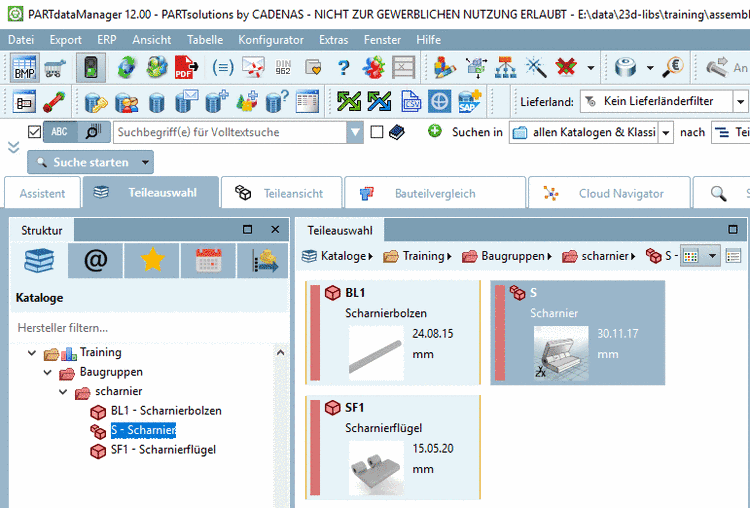Click the Volltextsuche search input field
Viewport: 750px width, 508px height.
point(231,133)
